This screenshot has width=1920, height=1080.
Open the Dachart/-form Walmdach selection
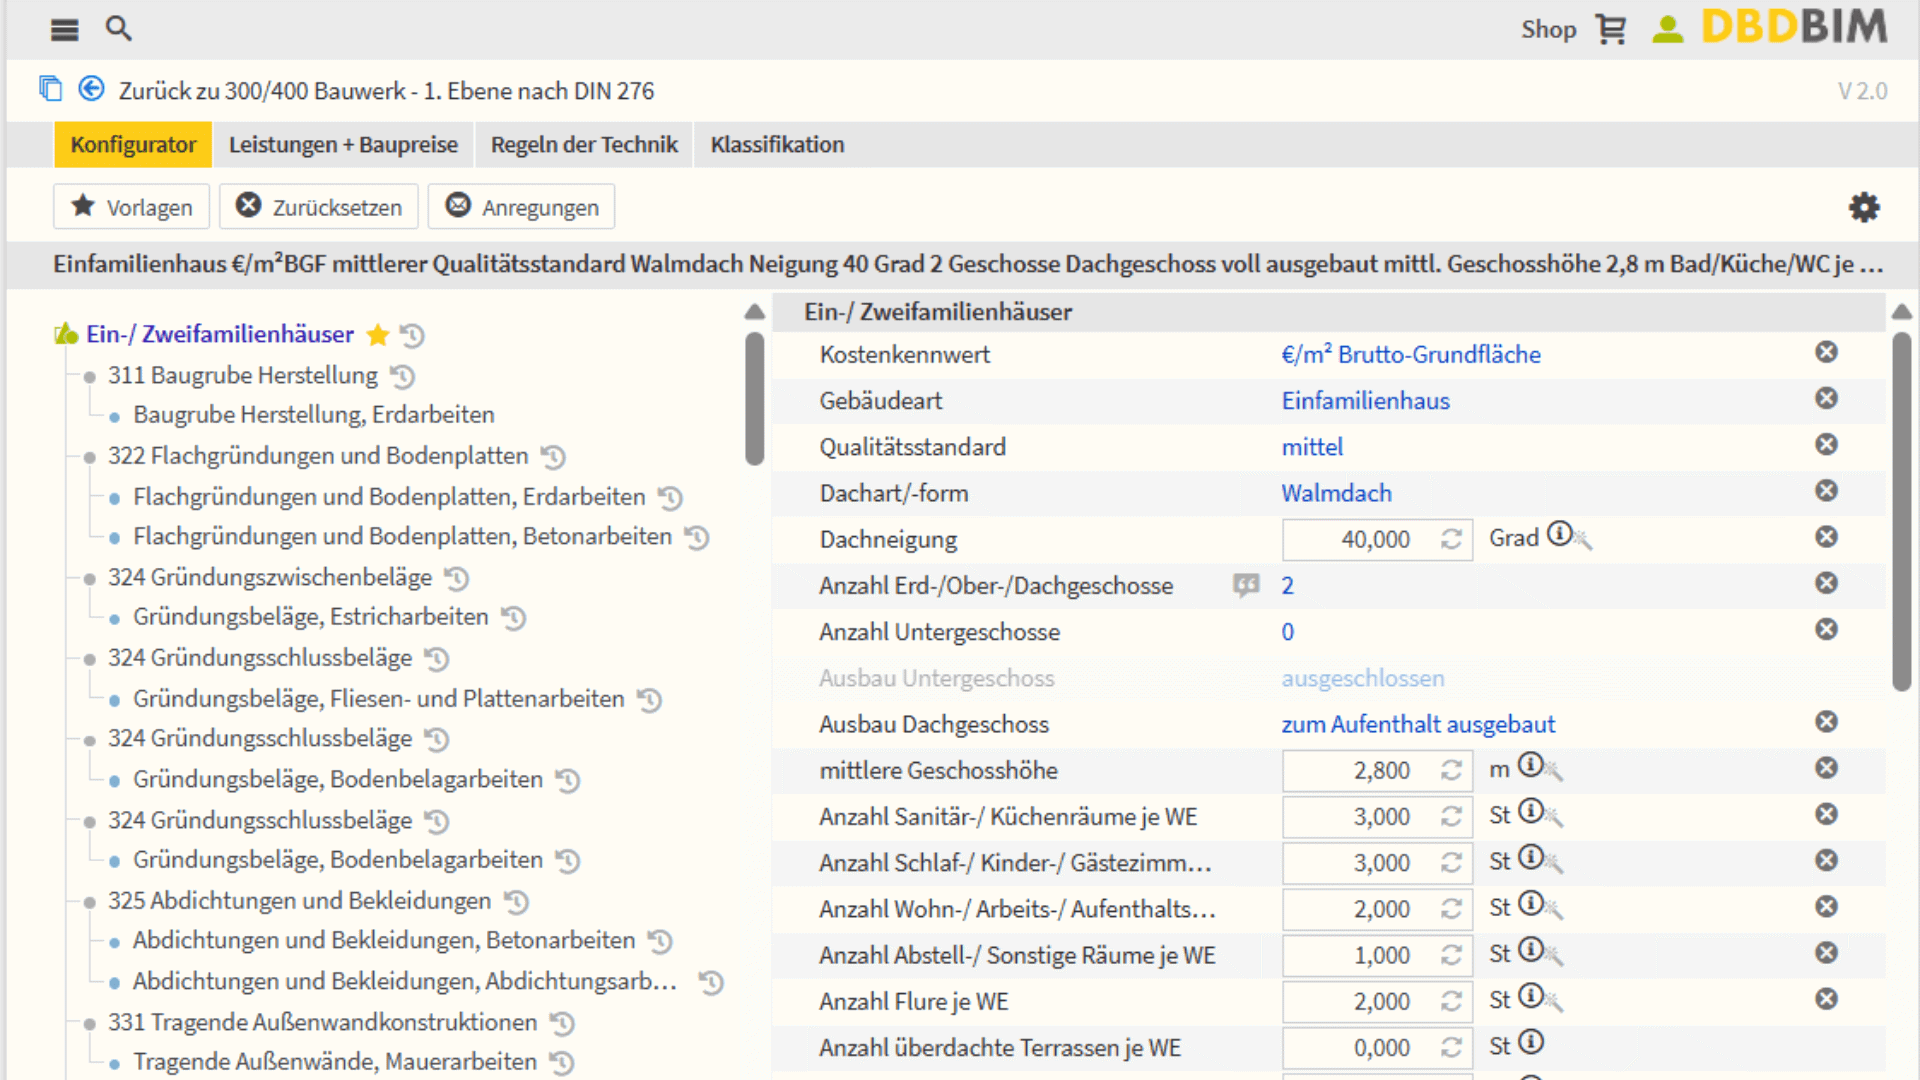pos(1336,493)
